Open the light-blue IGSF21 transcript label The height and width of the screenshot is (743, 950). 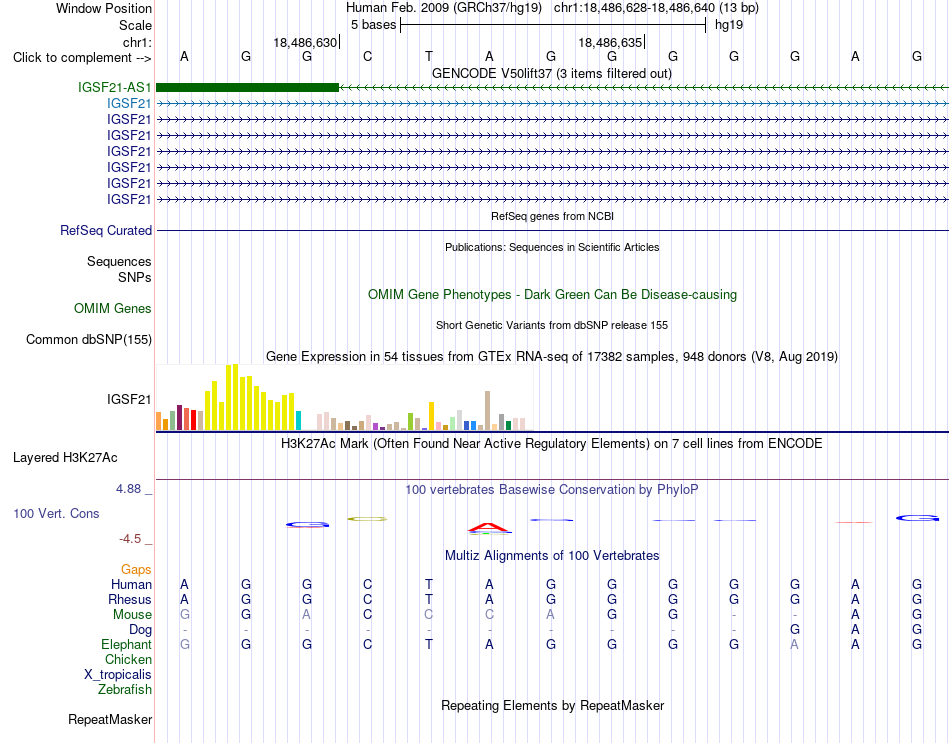pyautogui.click(x=129, y=104)
